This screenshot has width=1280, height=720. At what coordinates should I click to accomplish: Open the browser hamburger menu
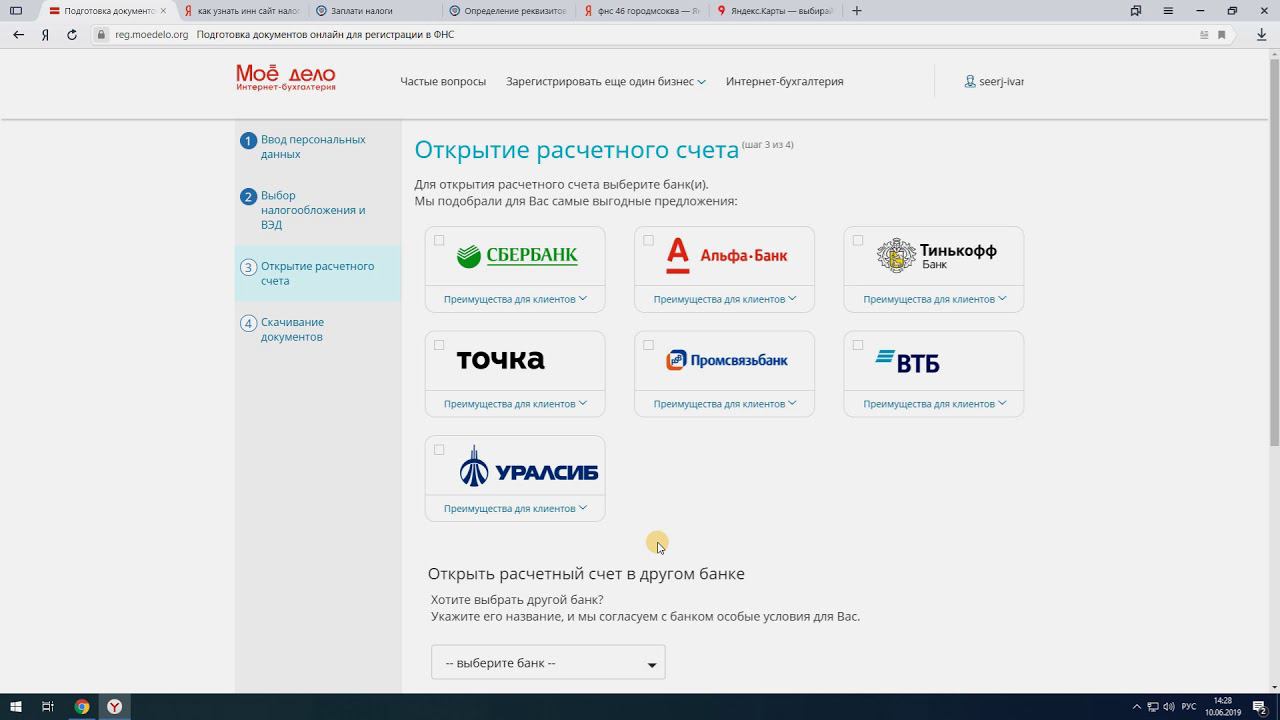(1168, 11)
